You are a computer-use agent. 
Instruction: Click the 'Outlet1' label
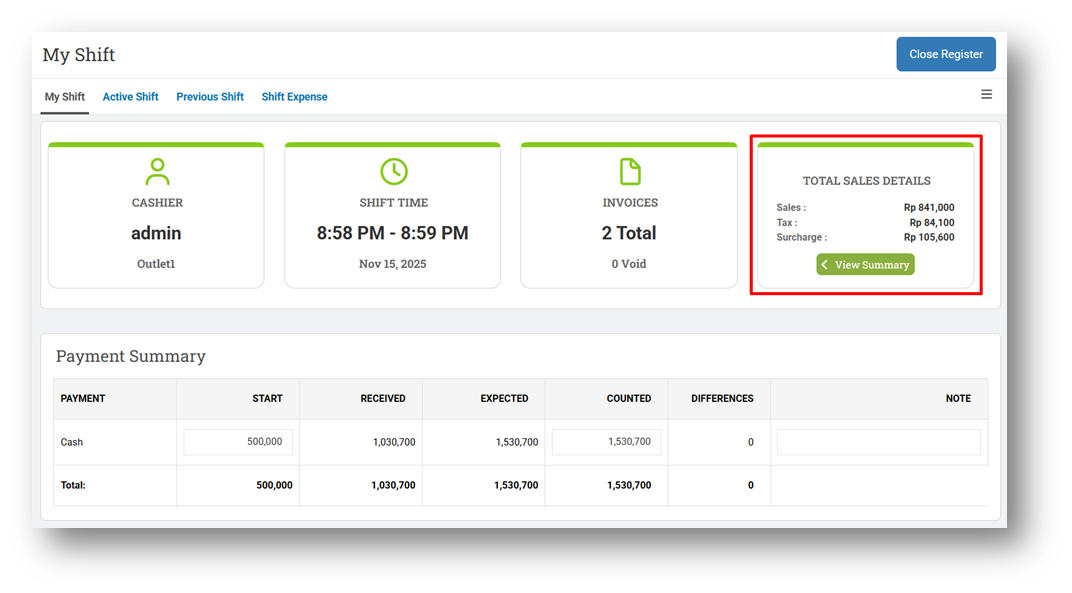pyautogui.click(x=156, y=264)
